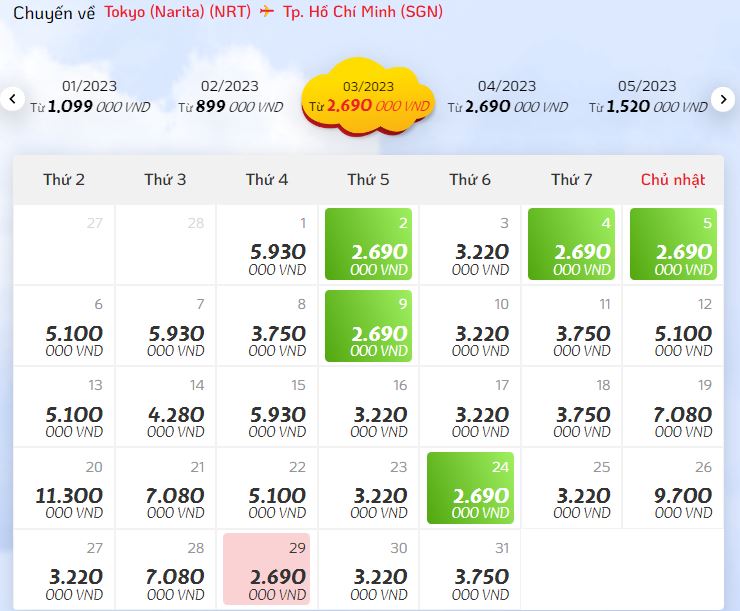Pick March 13 fare 5.100
Image resolution: width=740 pixels, height=611 pixels.
pos(64,407)
